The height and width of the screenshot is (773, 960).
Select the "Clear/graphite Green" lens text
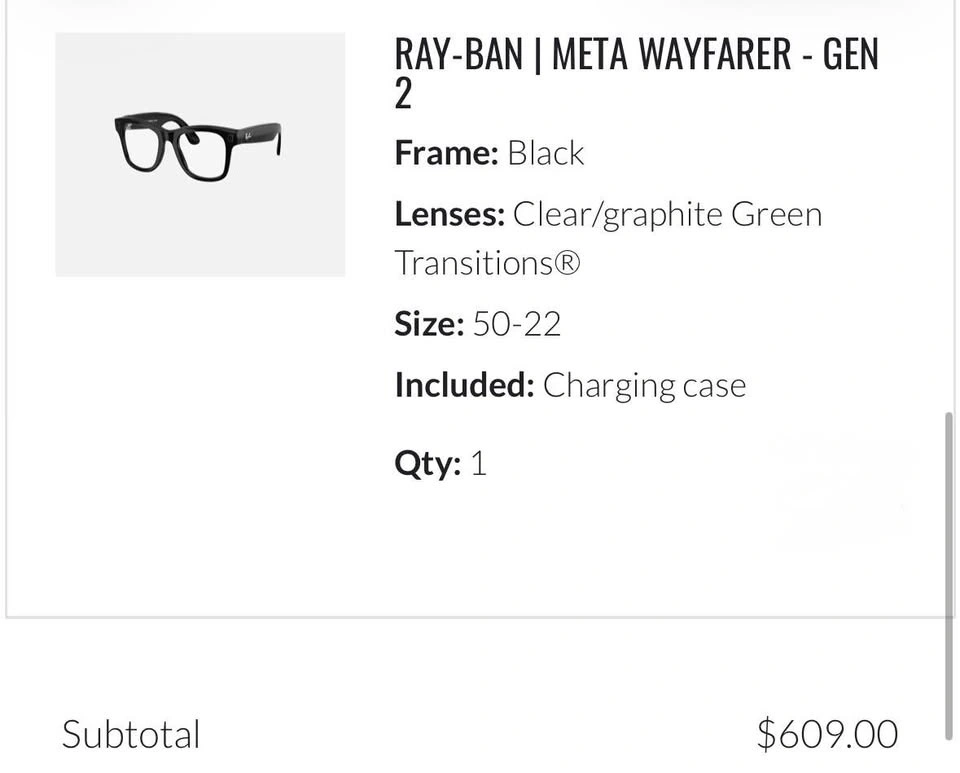667,214
